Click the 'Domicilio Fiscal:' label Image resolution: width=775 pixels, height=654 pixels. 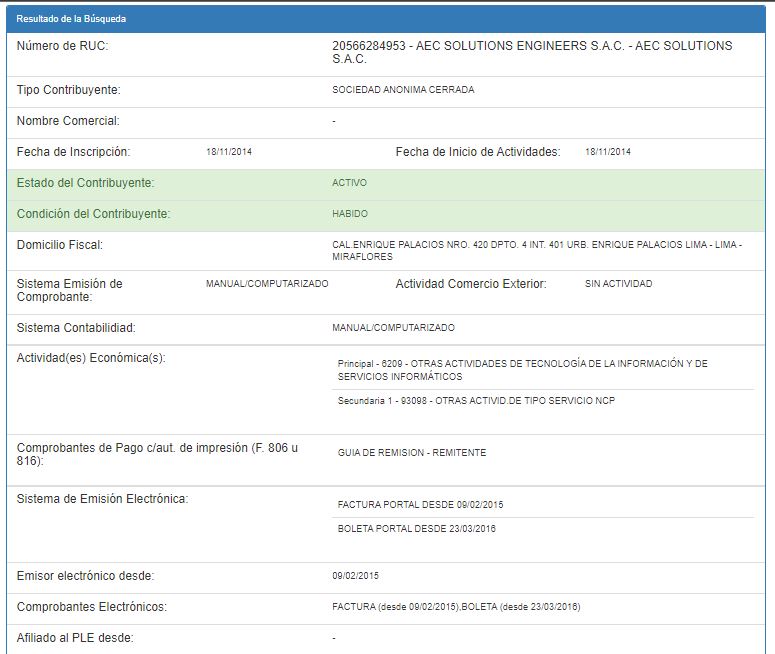[x=60, y=245]
